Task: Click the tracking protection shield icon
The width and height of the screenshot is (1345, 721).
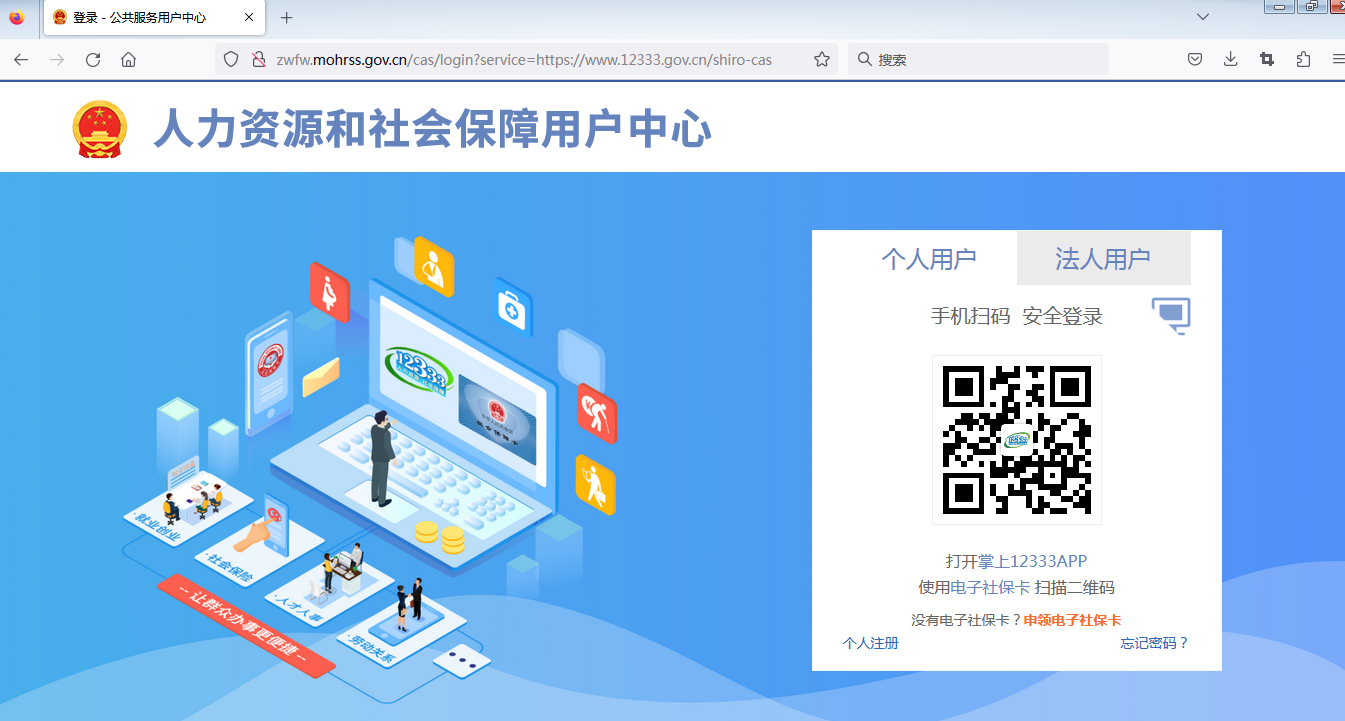Action: (x=231, y=60)
